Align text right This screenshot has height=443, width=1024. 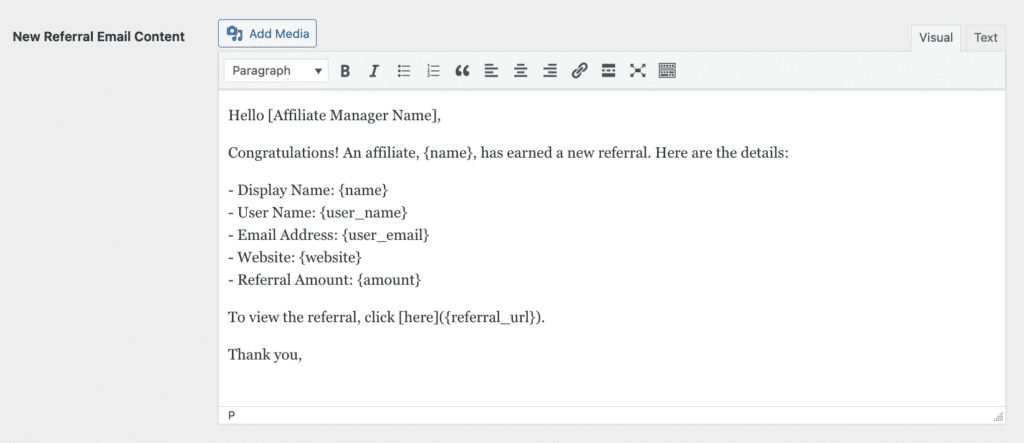coord(550,71)
